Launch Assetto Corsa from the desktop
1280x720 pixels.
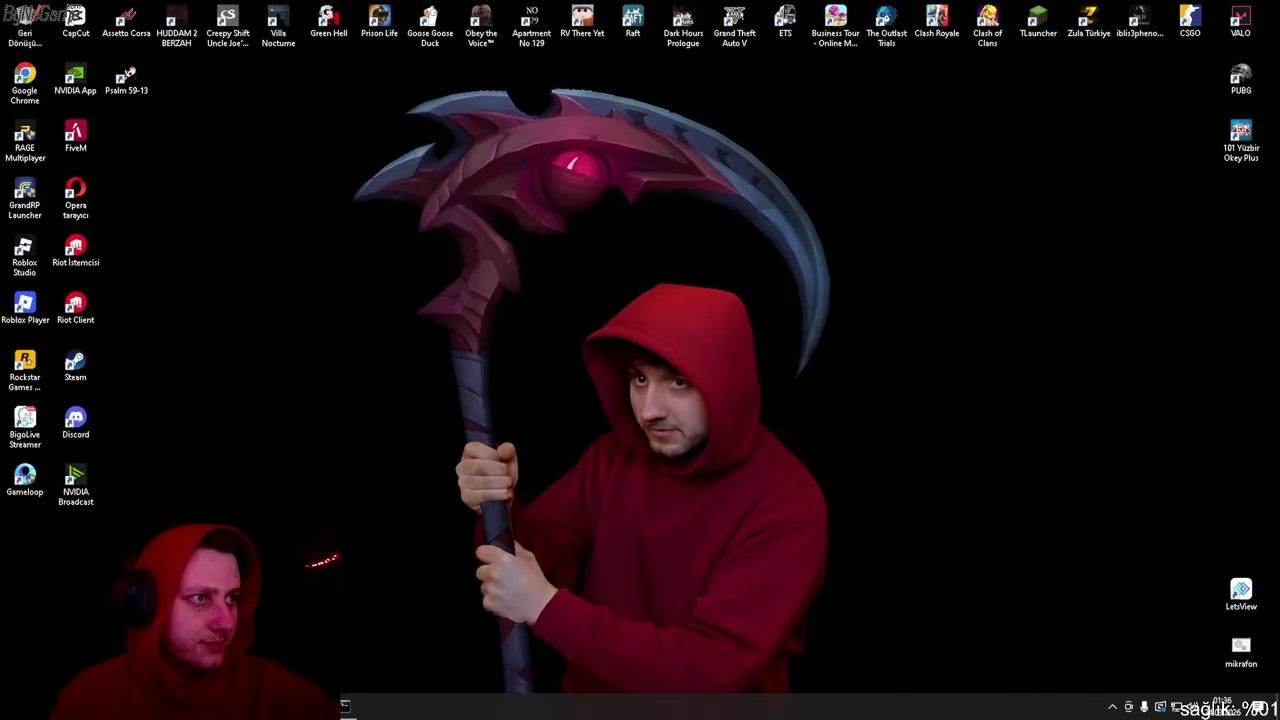(x=126, y=22)
